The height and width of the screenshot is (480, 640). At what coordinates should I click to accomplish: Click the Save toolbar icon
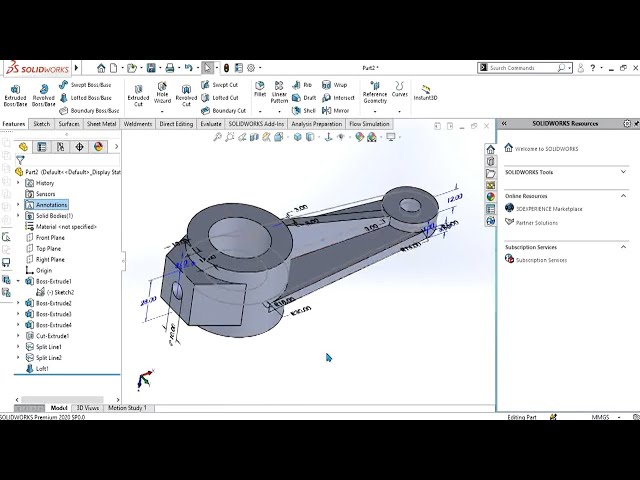point(151,68)
